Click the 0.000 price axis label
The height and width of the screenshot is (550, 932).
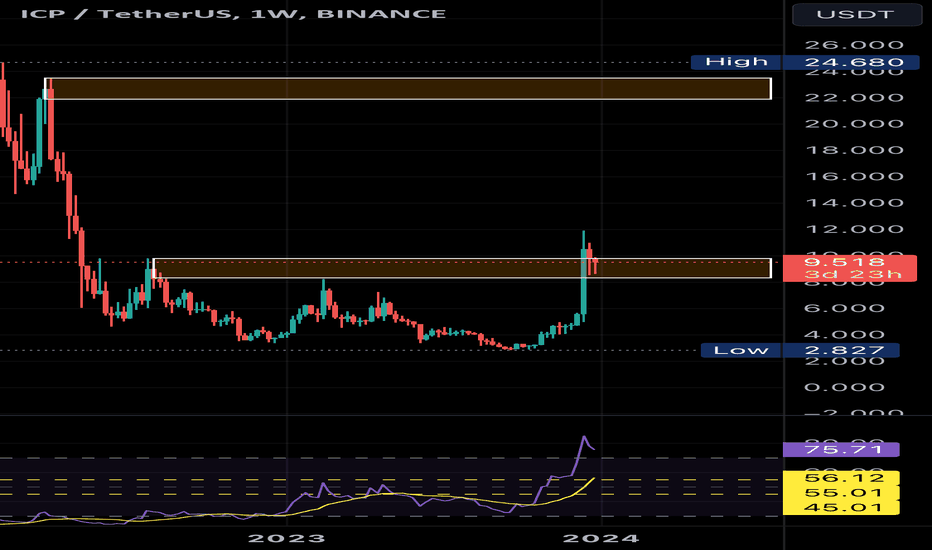845,387
